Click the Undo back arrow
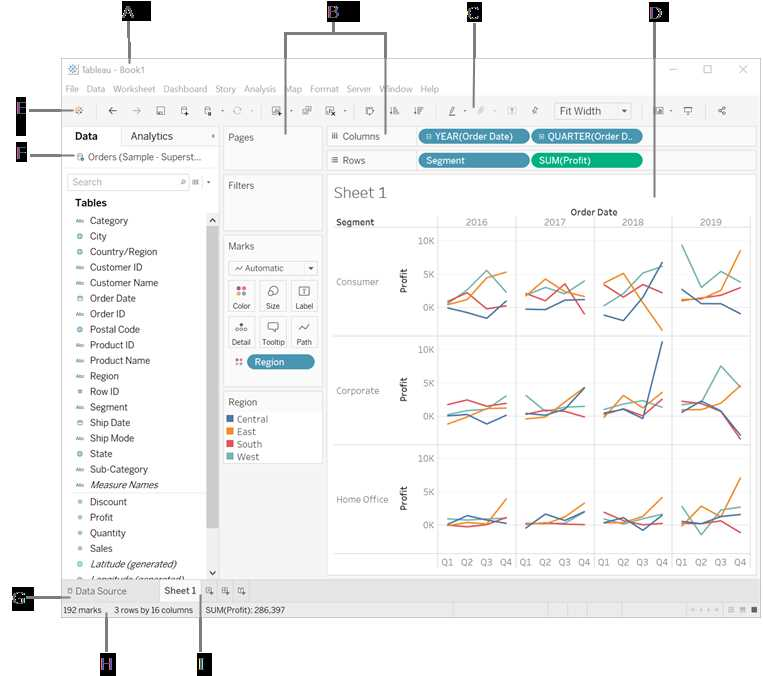The image size is (763, 676). [x=113, y=111]
